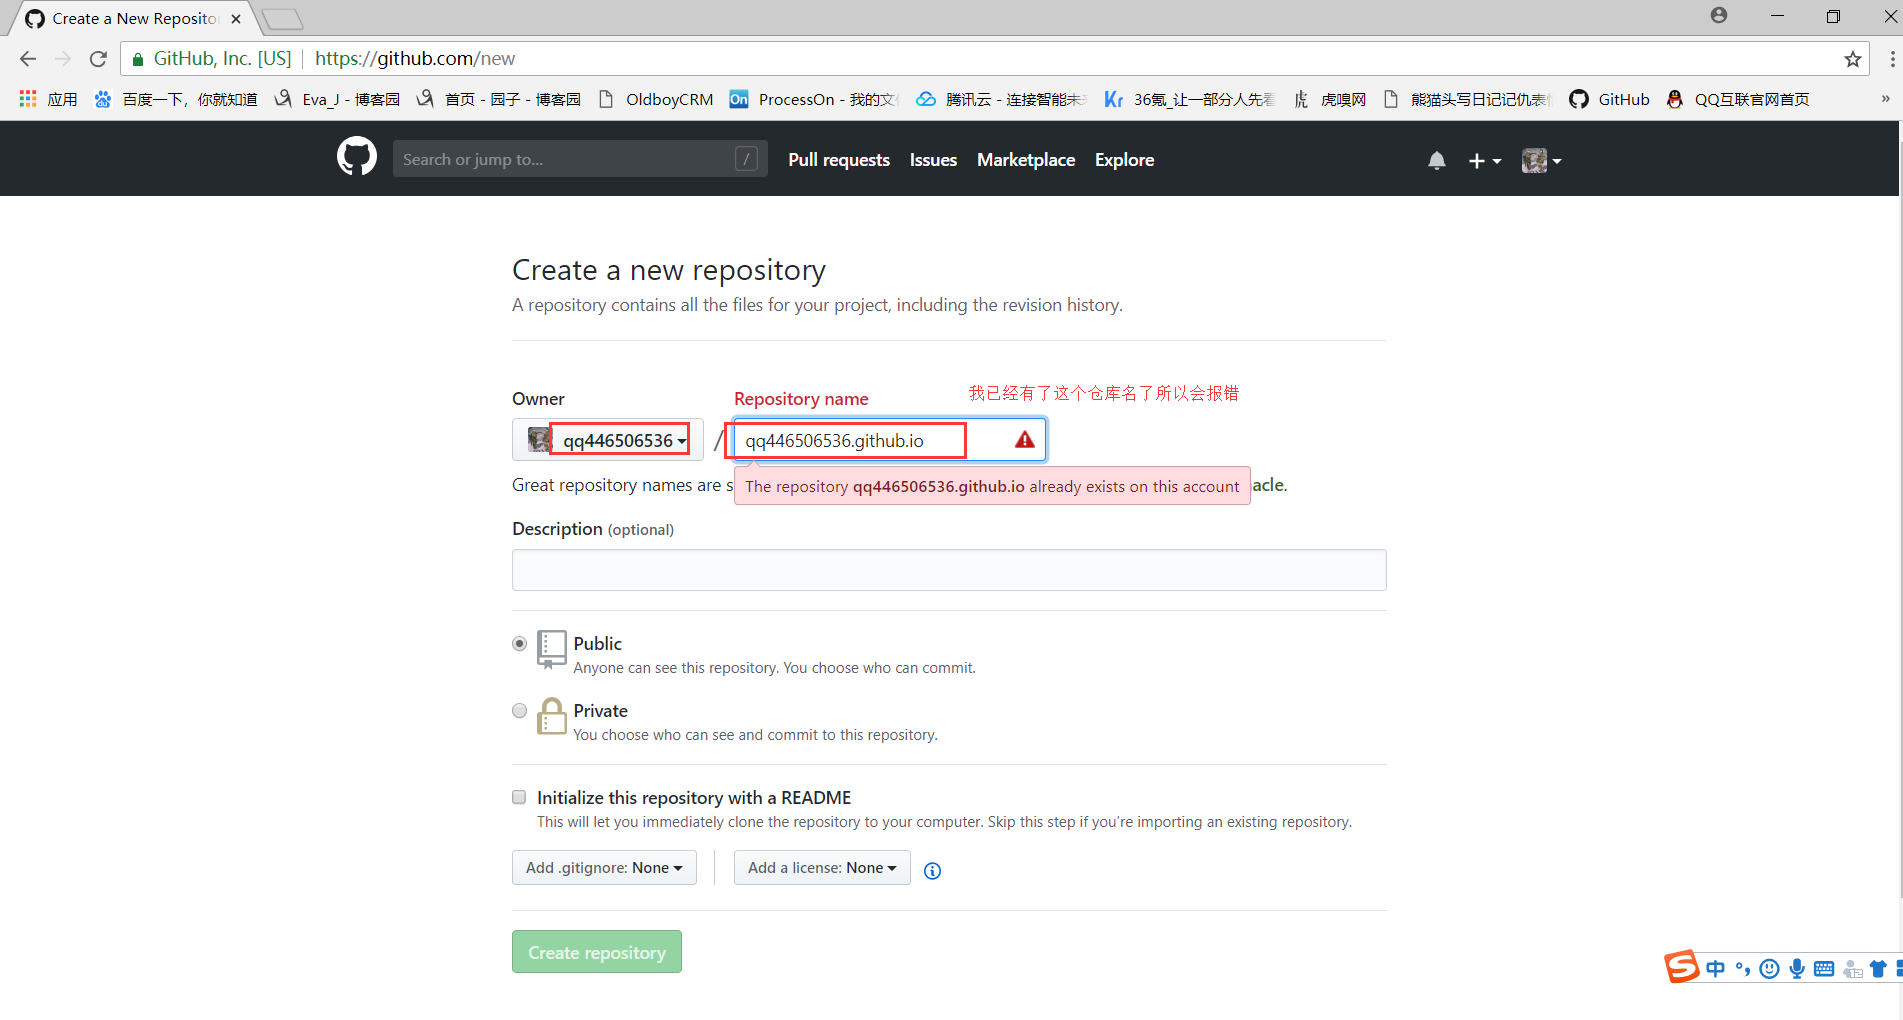
Task: Click the GitHub Octocat logo in header
Action: coord(357,157)
